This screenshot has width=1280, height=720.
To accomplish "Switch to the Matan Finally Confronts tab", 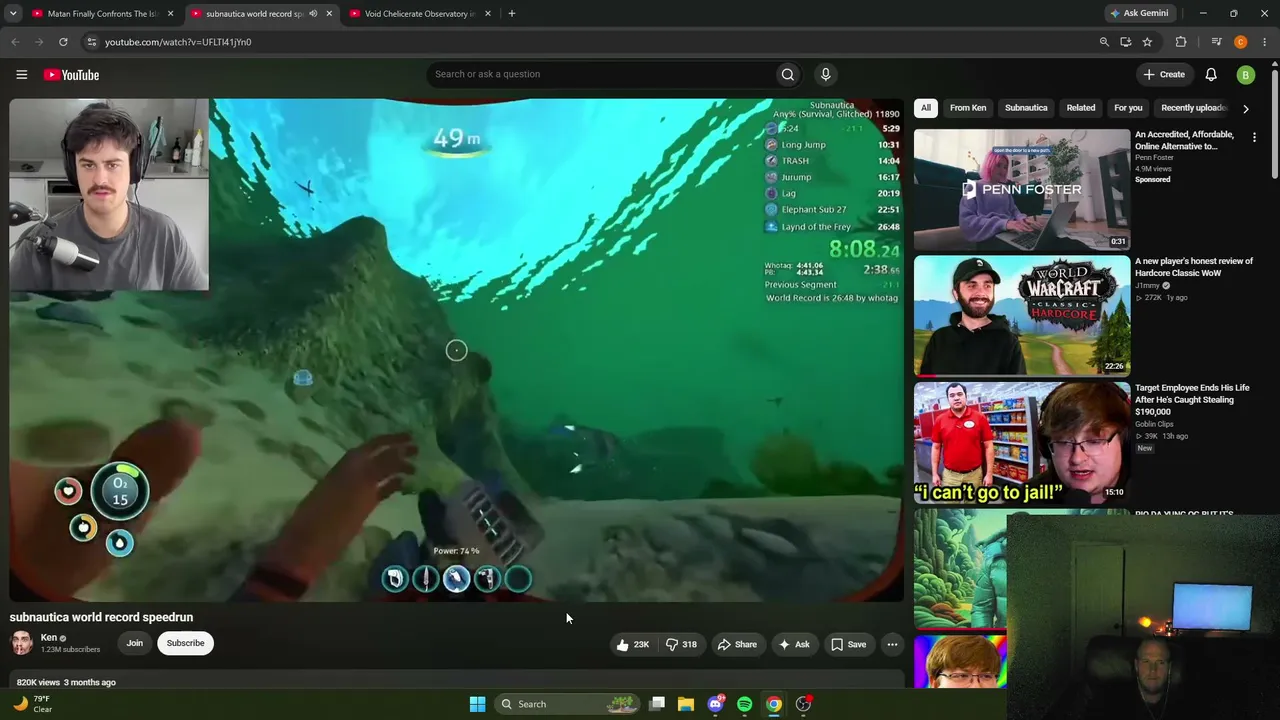I will pyautogui.click(x=103, y=14).
